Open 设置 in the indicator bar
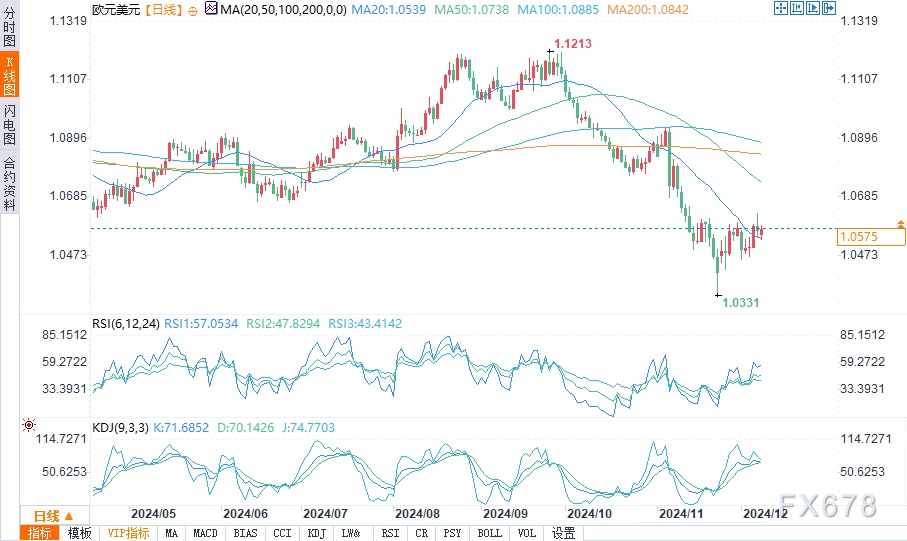 point(563,533)
